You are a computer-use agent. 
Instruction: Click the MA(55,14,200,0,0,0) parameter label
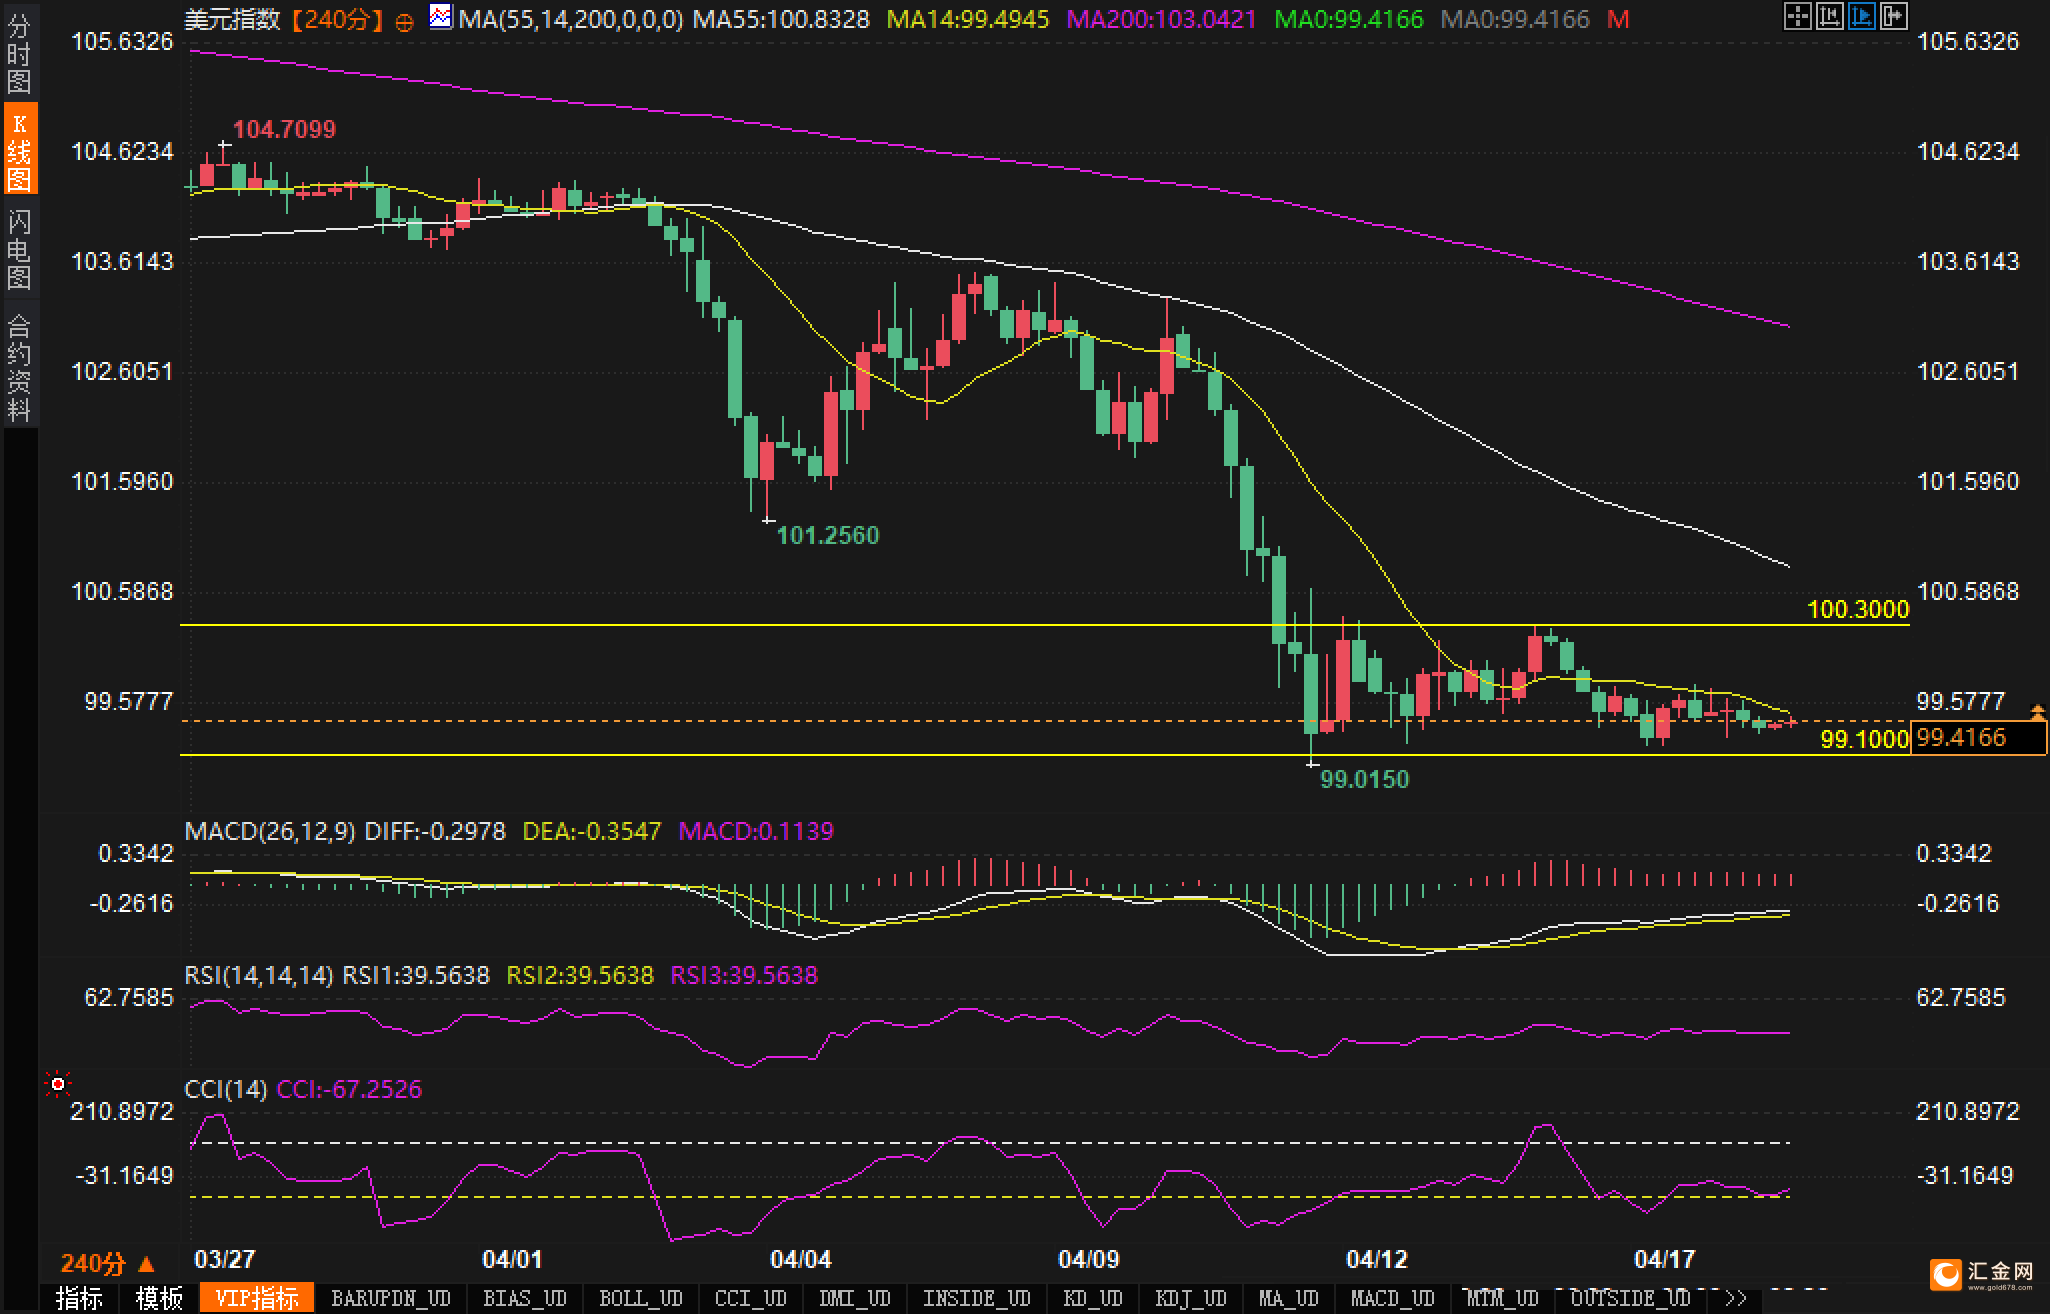coord(571,19)
